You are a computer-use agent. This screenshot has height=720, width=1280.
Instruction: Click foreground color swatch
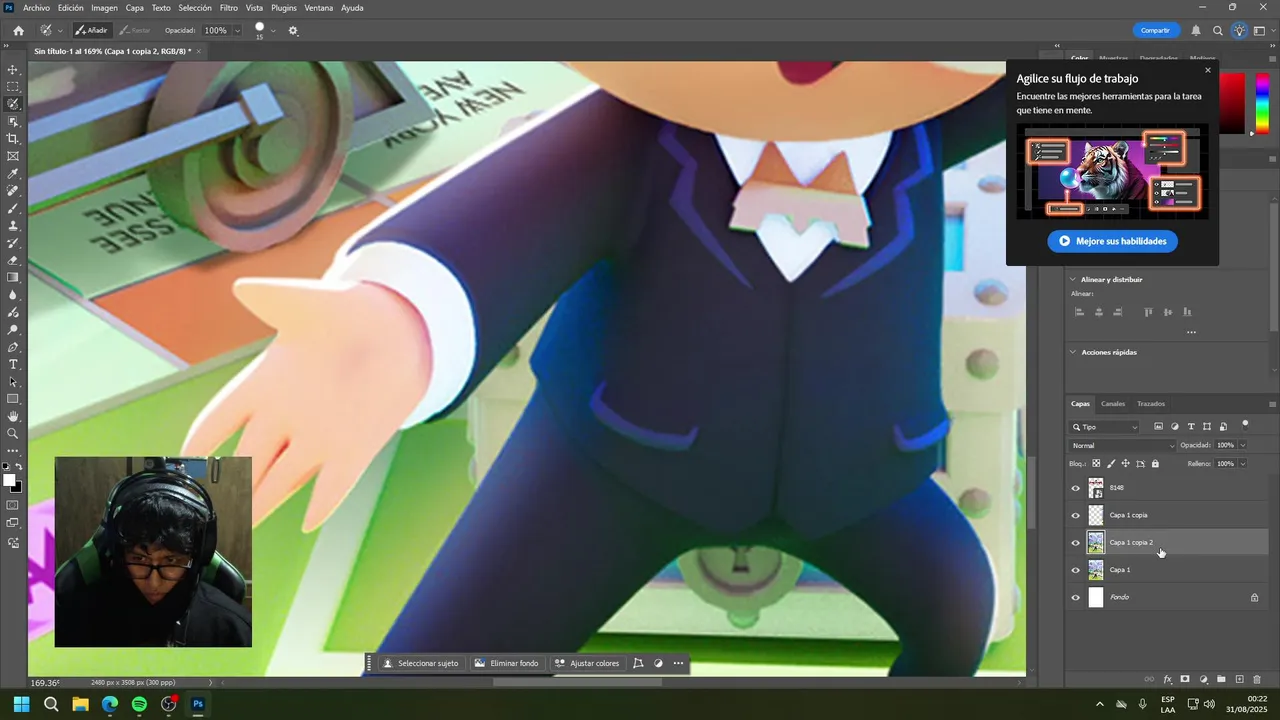tap(9, 481)
